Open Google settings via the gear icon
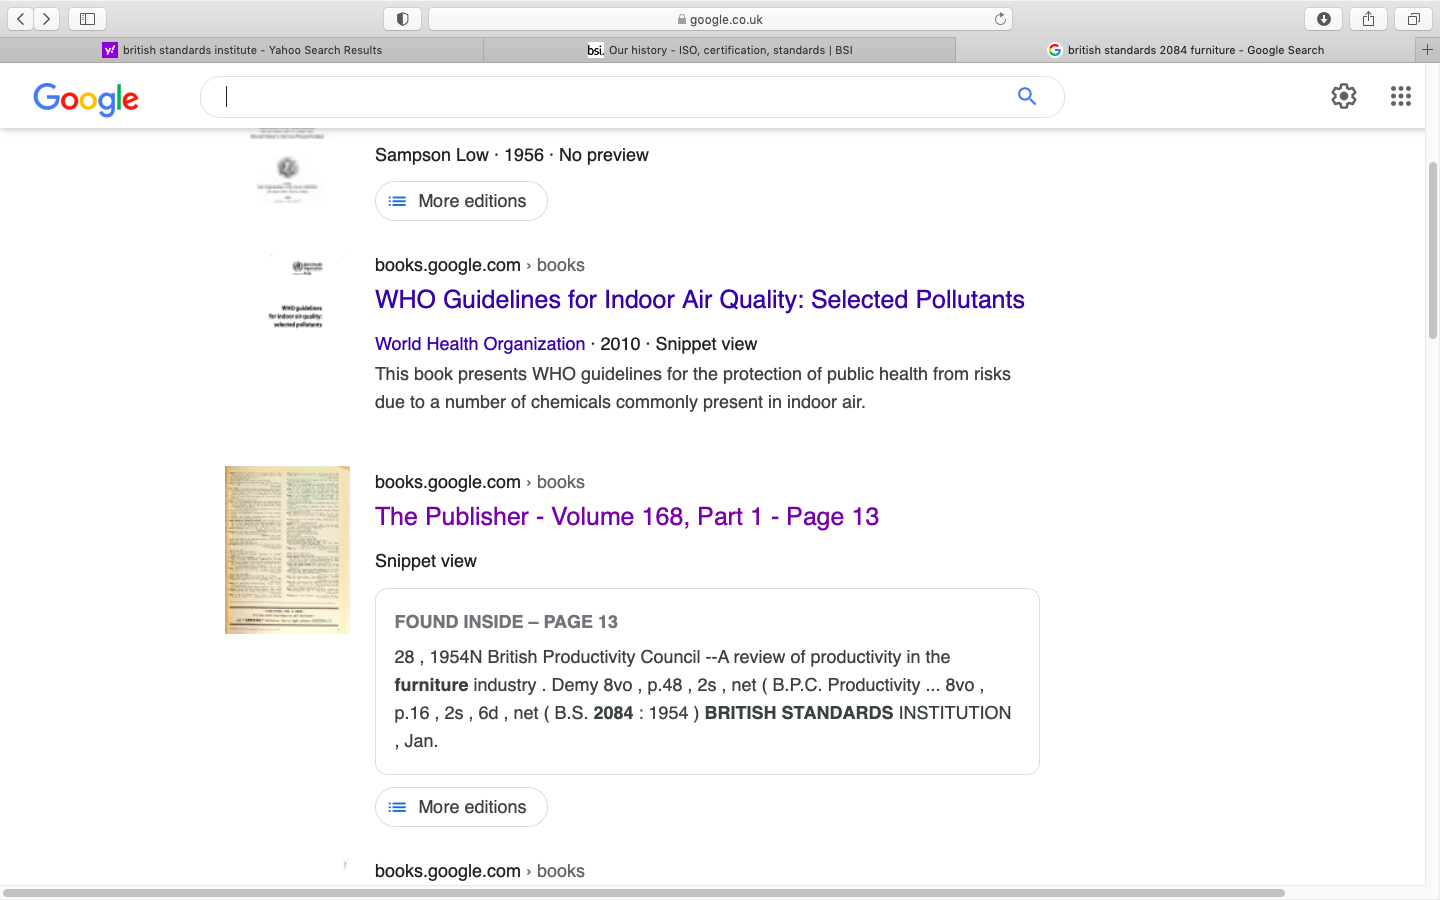 1344,96
